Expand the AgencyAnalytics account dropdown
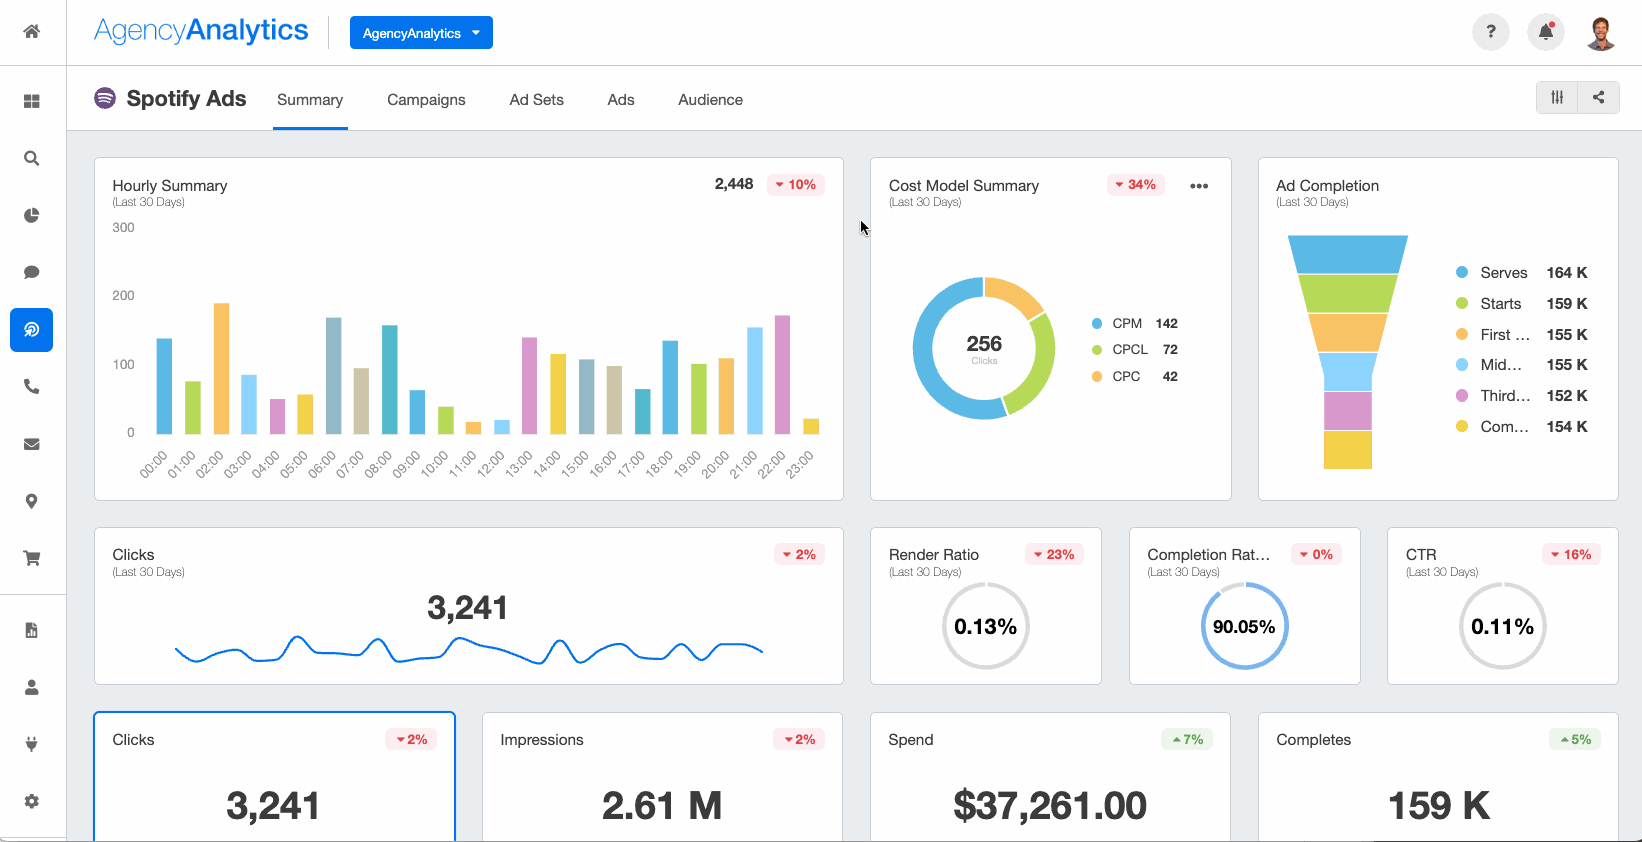 (x=421, y=33)
